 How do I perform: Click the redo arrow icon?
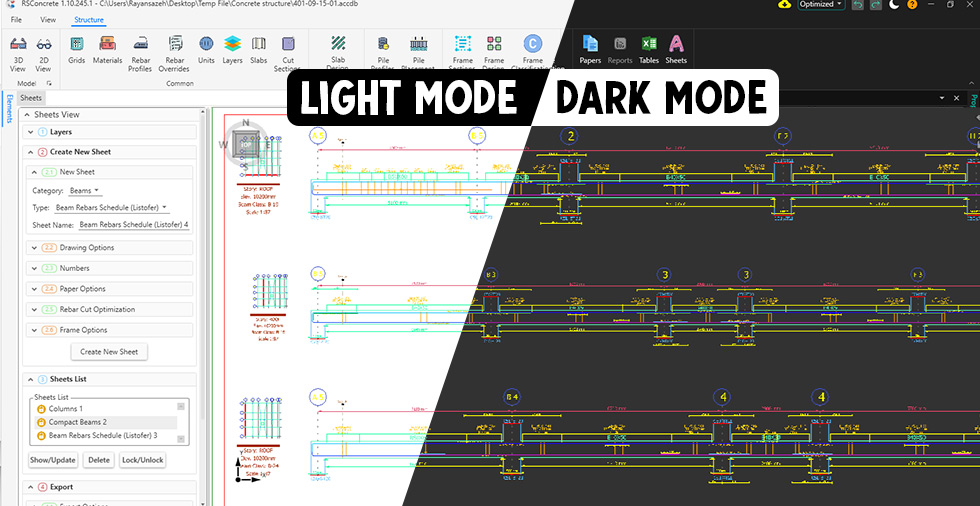click(x=876, y=4)
